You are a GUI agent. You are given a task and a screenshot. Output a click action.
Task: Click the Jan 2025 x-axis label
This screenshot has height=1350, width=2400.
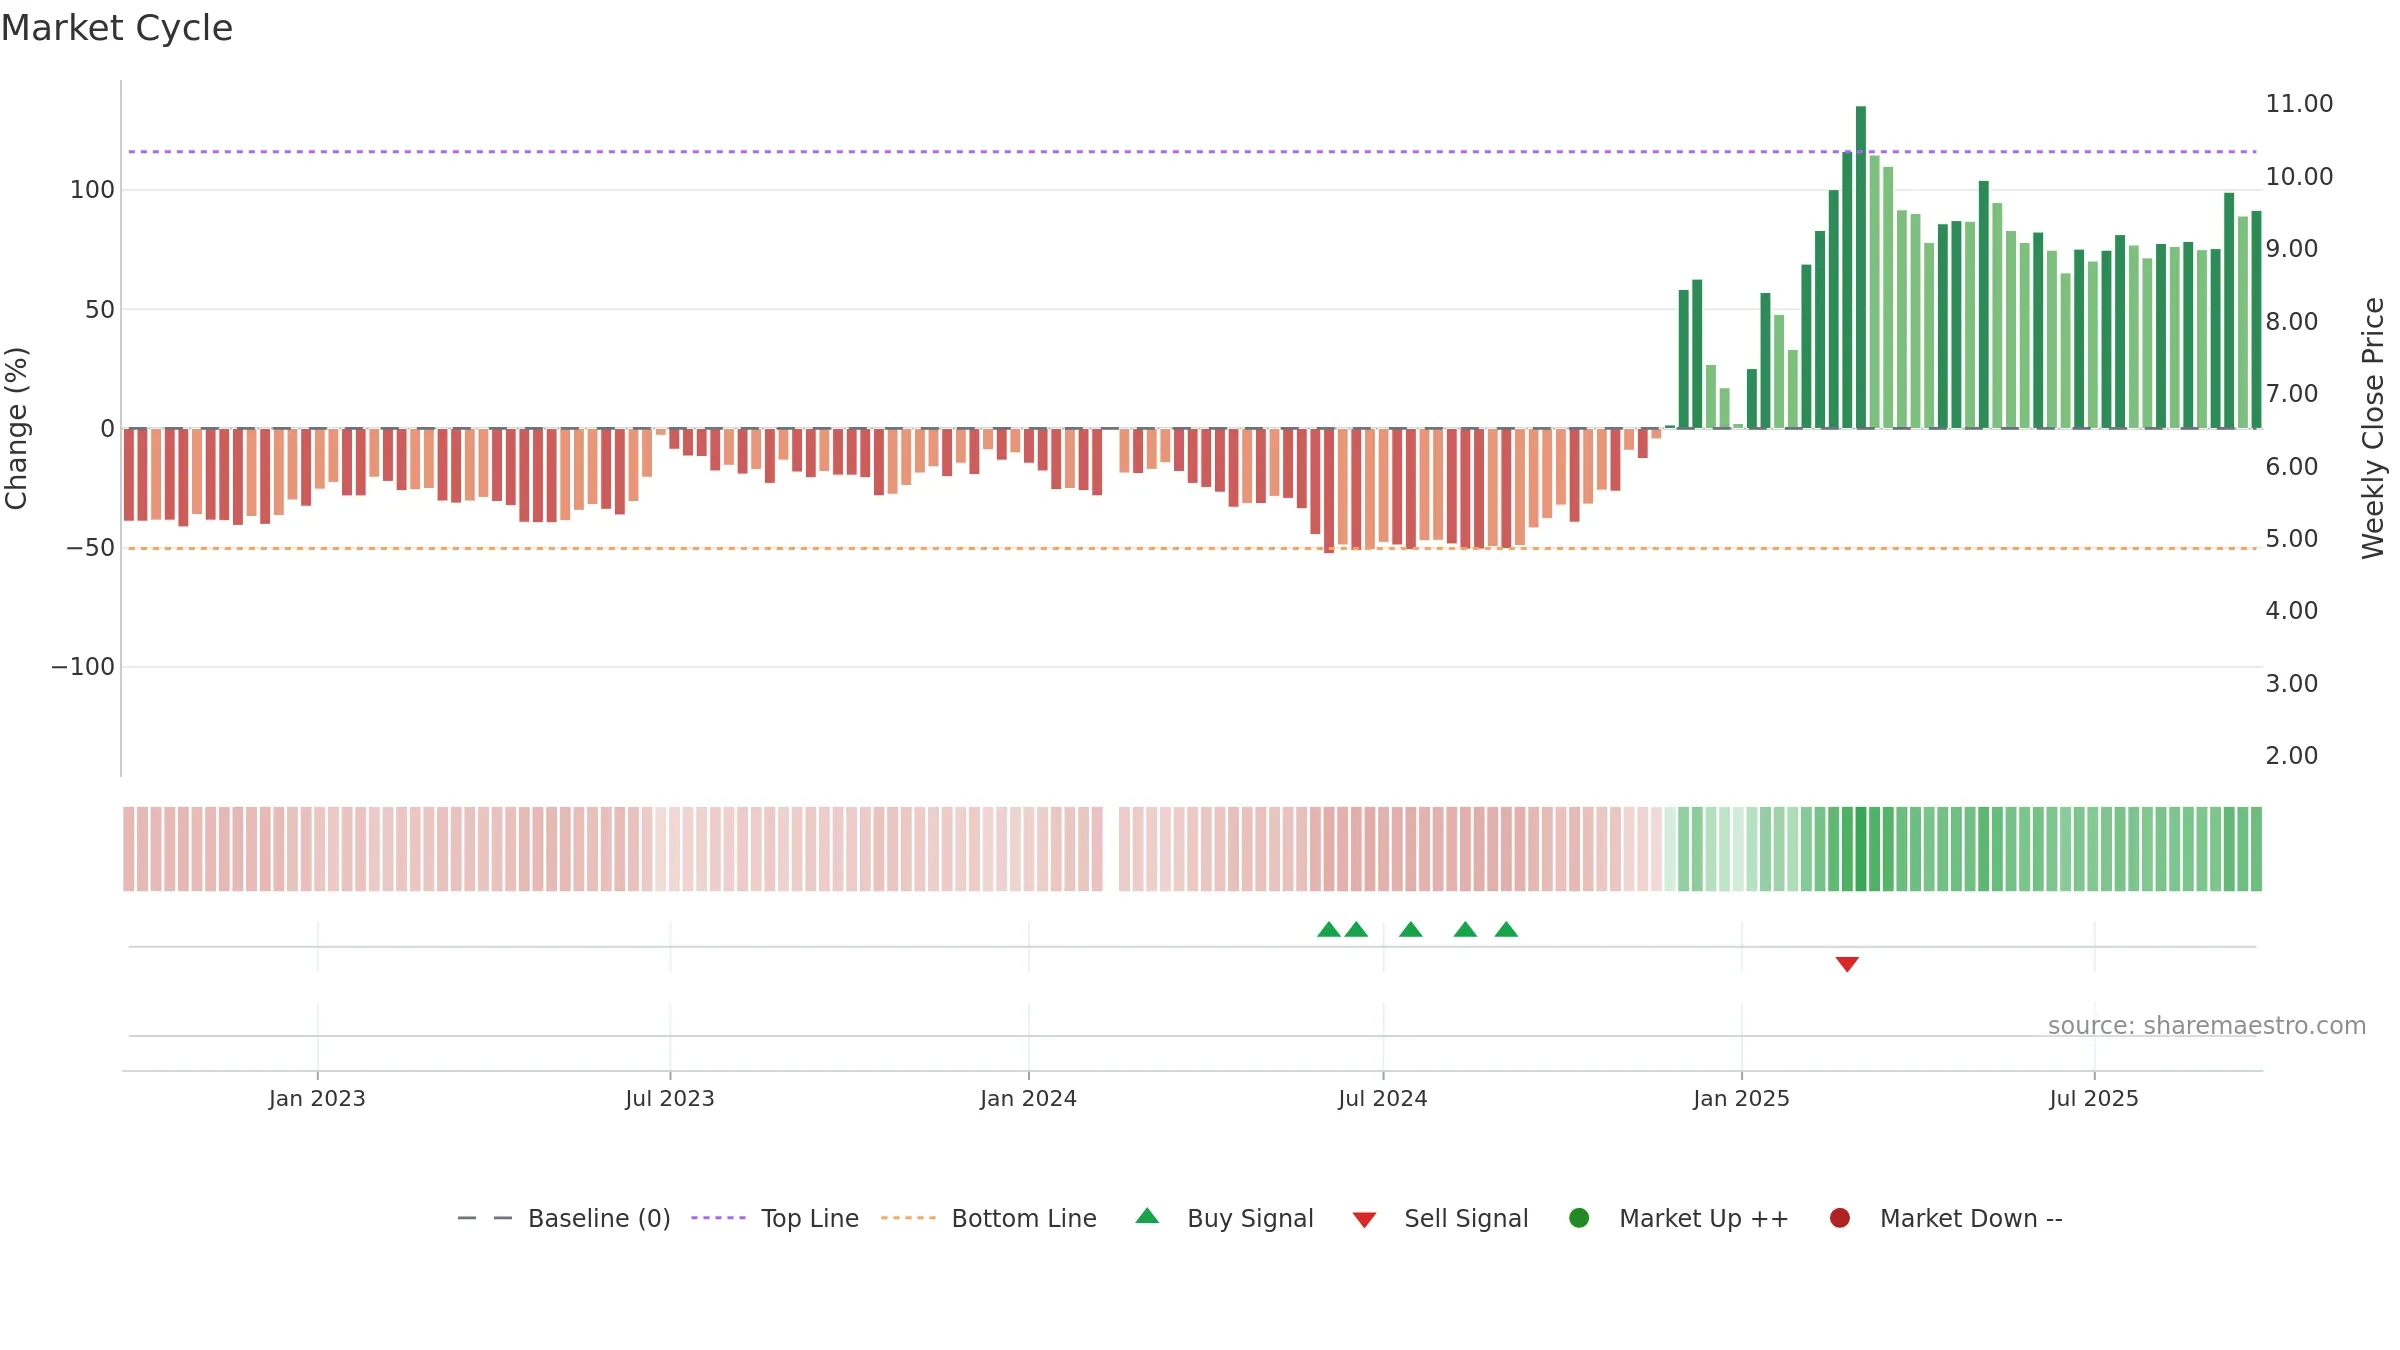point(1741,1099)
